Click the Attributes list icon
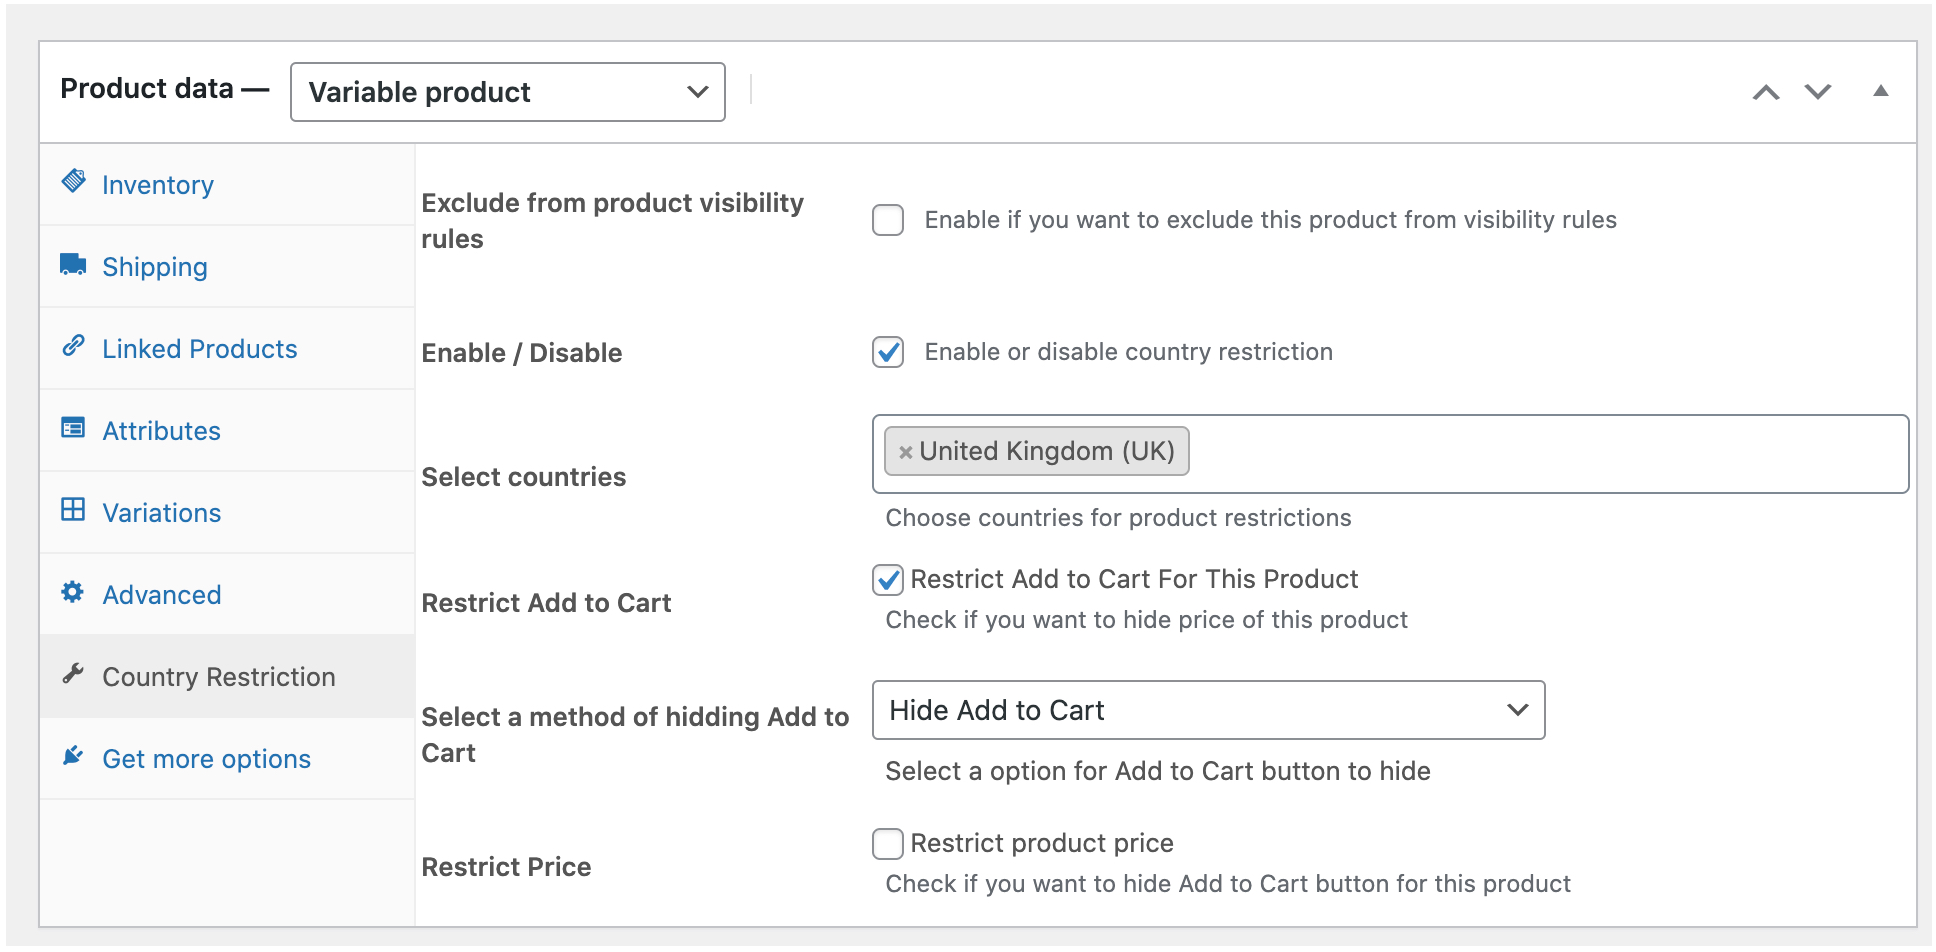Image resolution: width=1936 pixels, height=952 pixels. [73, 428]
